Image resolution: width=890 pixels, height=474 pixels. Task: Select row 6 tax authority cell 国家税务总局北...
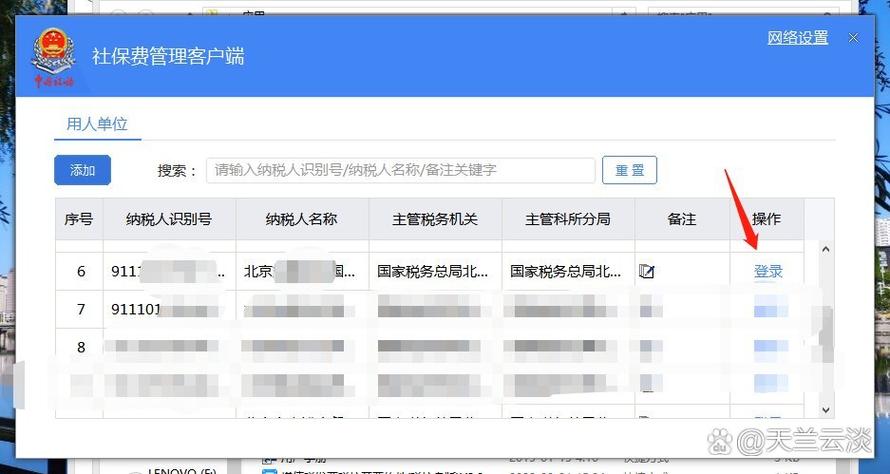[433, 271]
